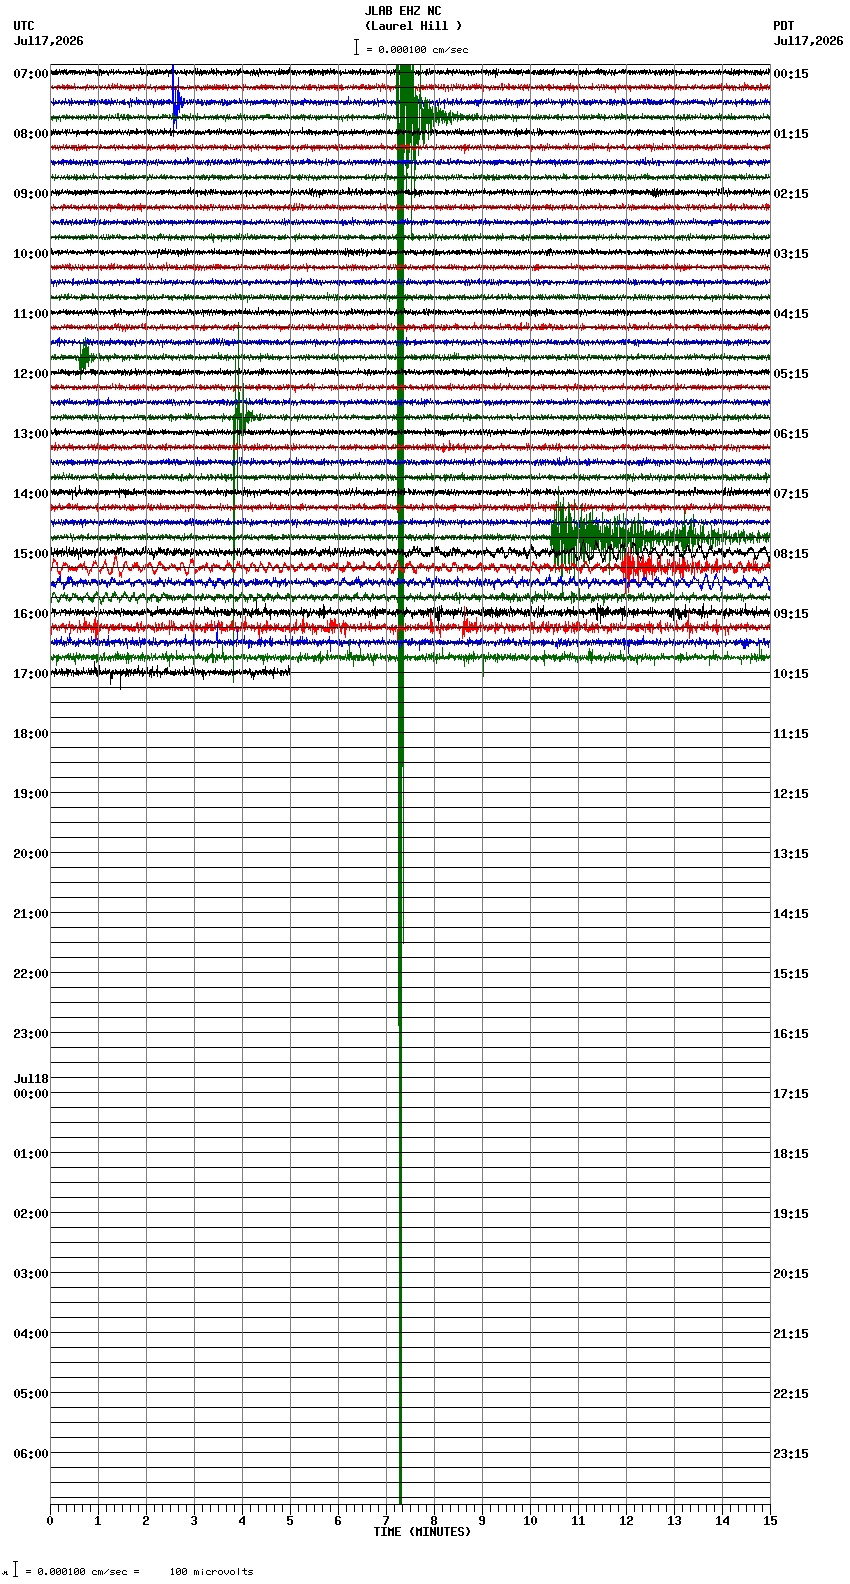Click the '01:15' PDT time label

click(791, 134)
